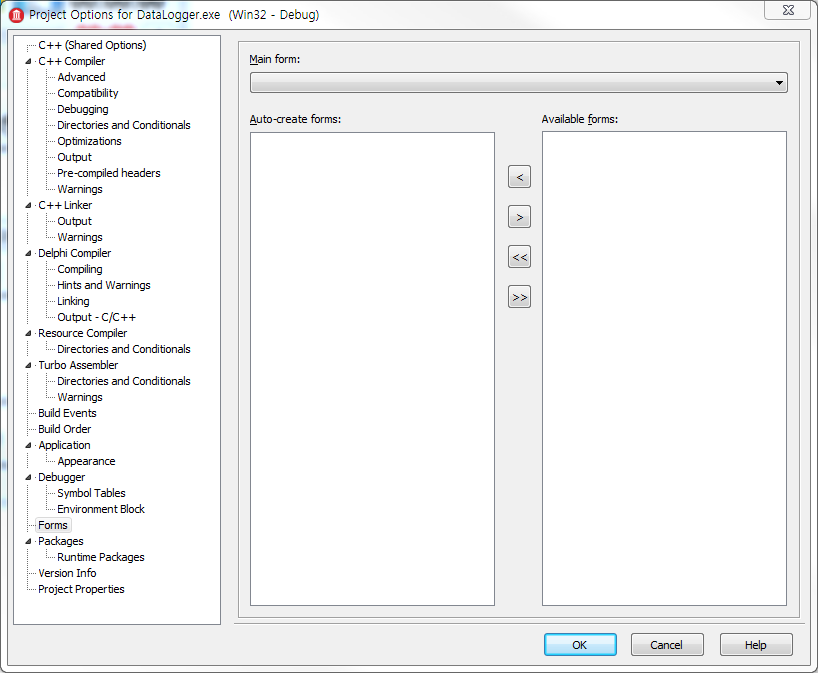Click the app icon in the title bar
Viewport: 818px width, 673px height.
(x=16, y=15)
